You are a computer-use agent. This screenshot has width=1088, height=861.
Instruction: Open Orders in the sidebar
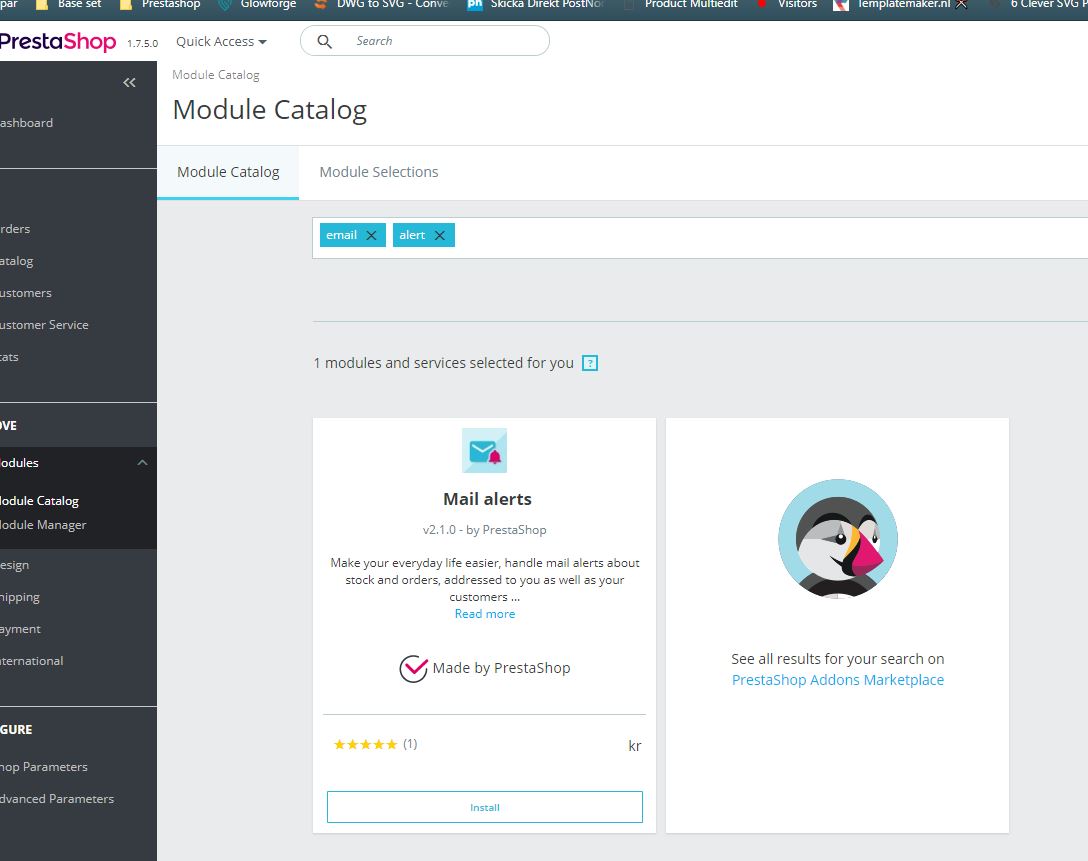pyautogui.click(x=15, y=229)
